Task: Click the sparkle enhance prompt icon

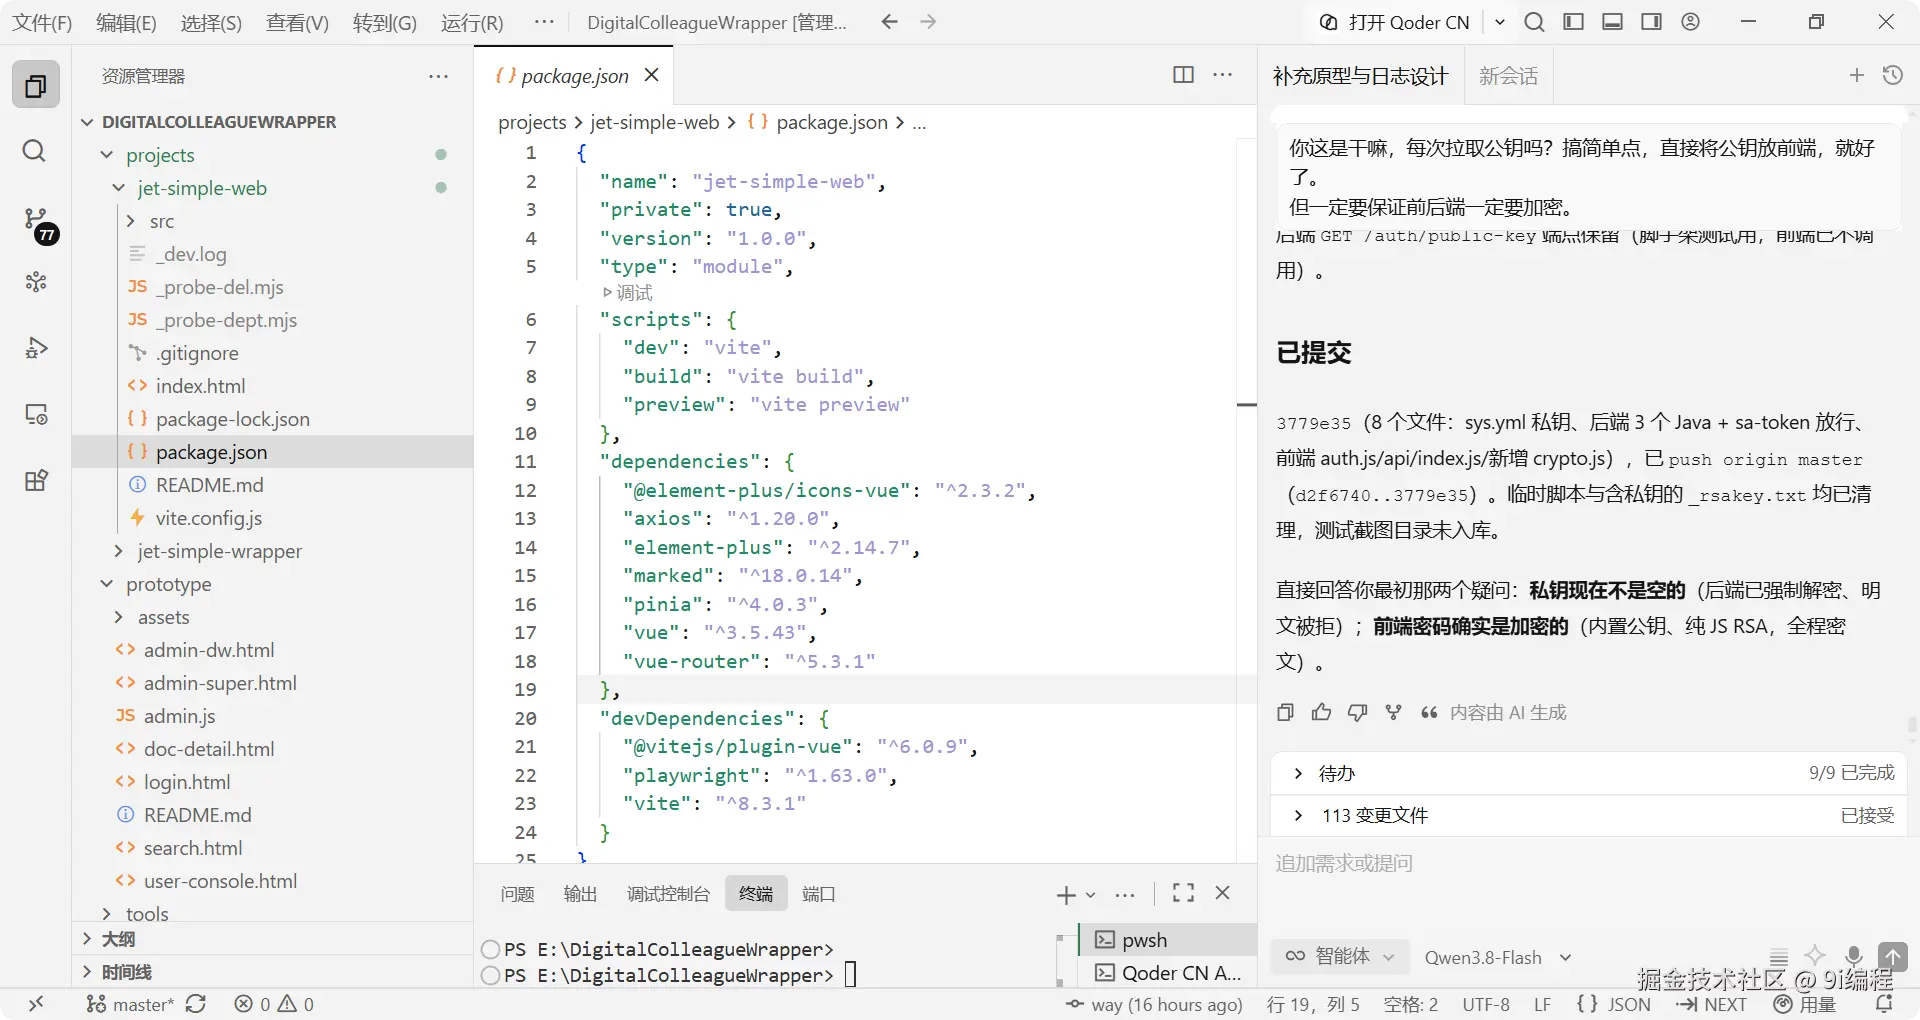Action: point(1816,956)
